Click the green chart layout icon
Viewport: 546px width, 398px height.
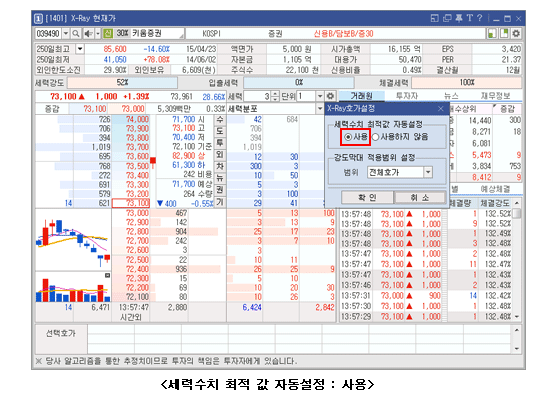[x=492, y=33]
